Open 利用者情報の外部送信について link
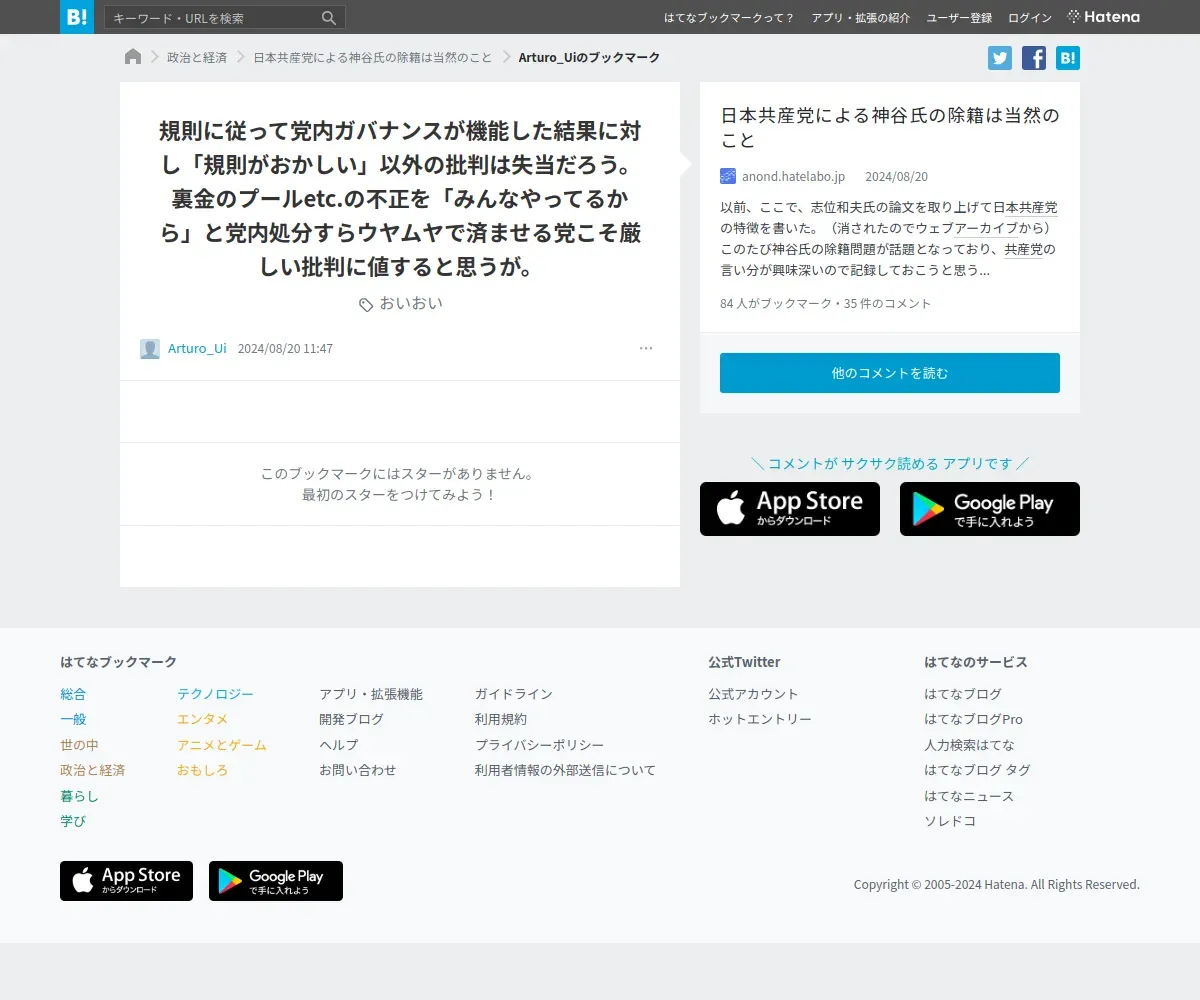1200x1000 pixels. coord(565,770)
